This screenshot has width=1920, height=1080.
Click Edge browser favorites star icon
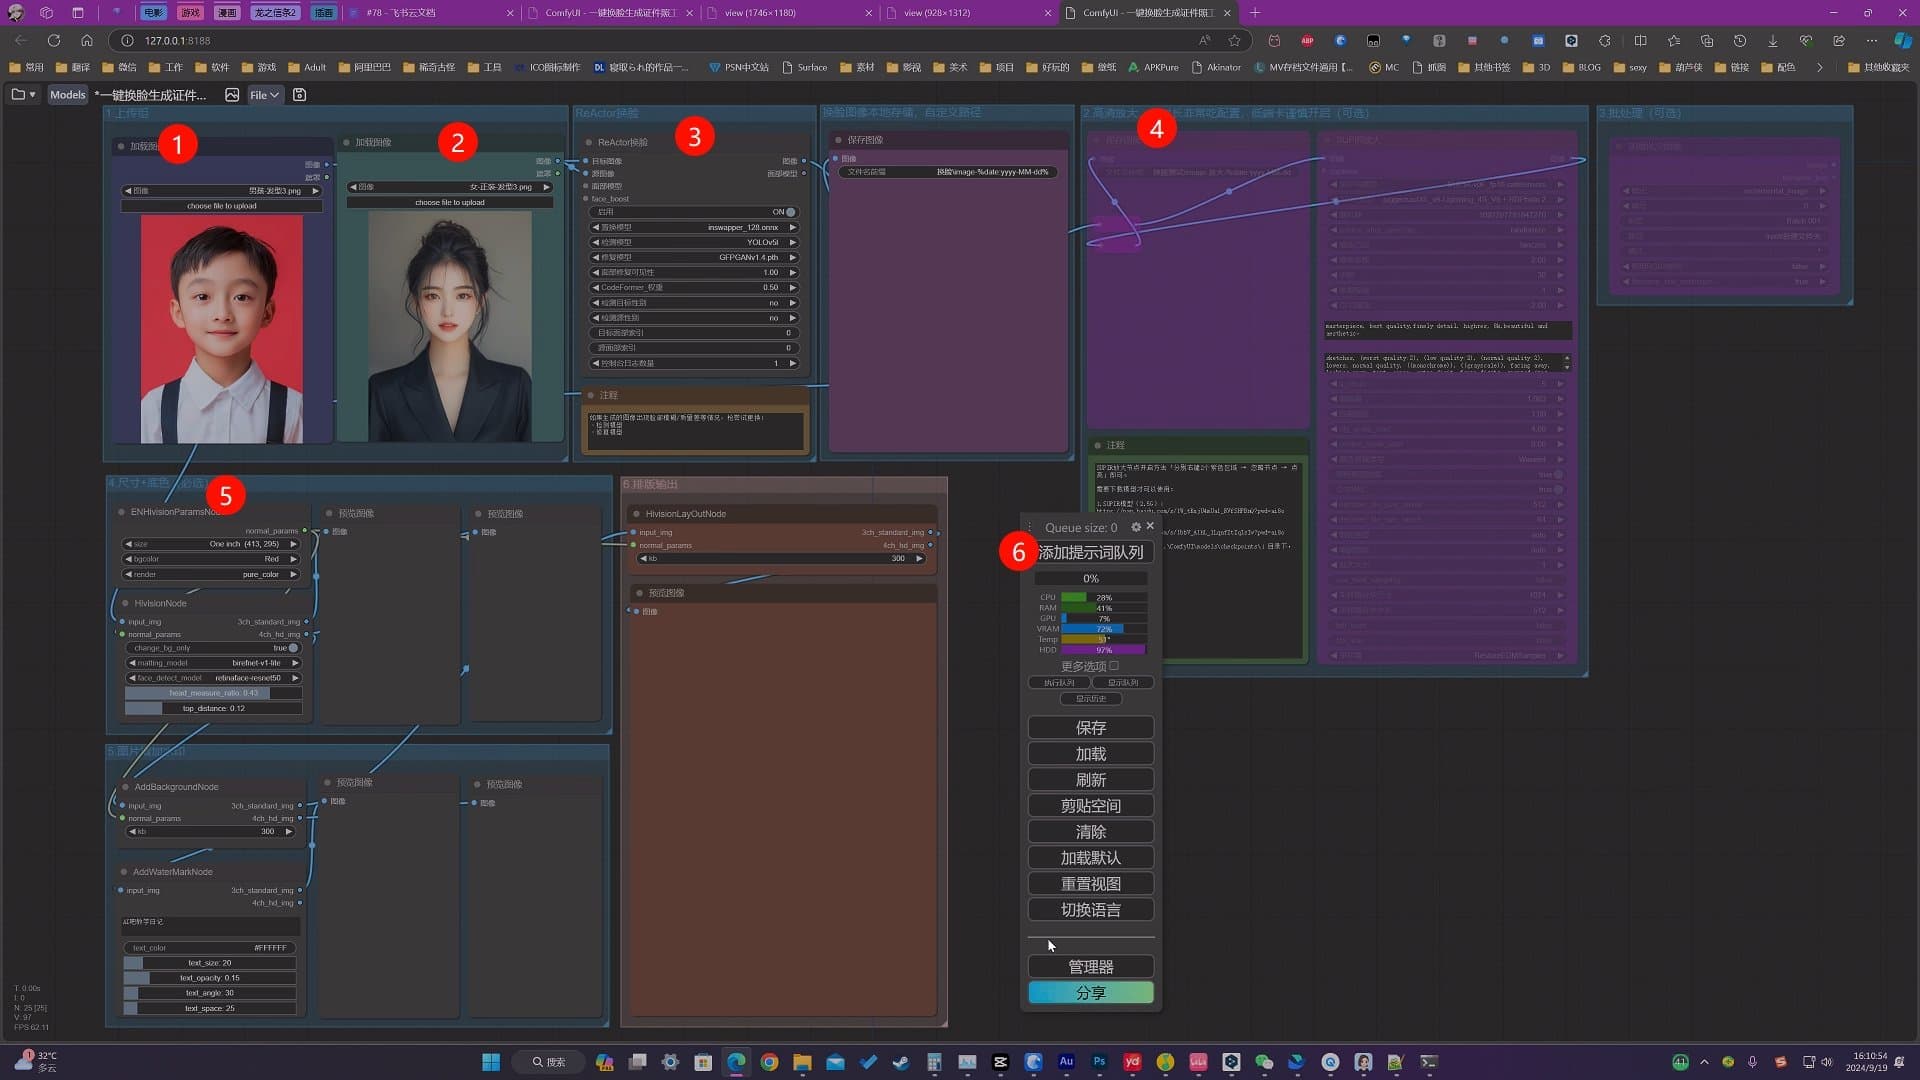click(1234, 41)
